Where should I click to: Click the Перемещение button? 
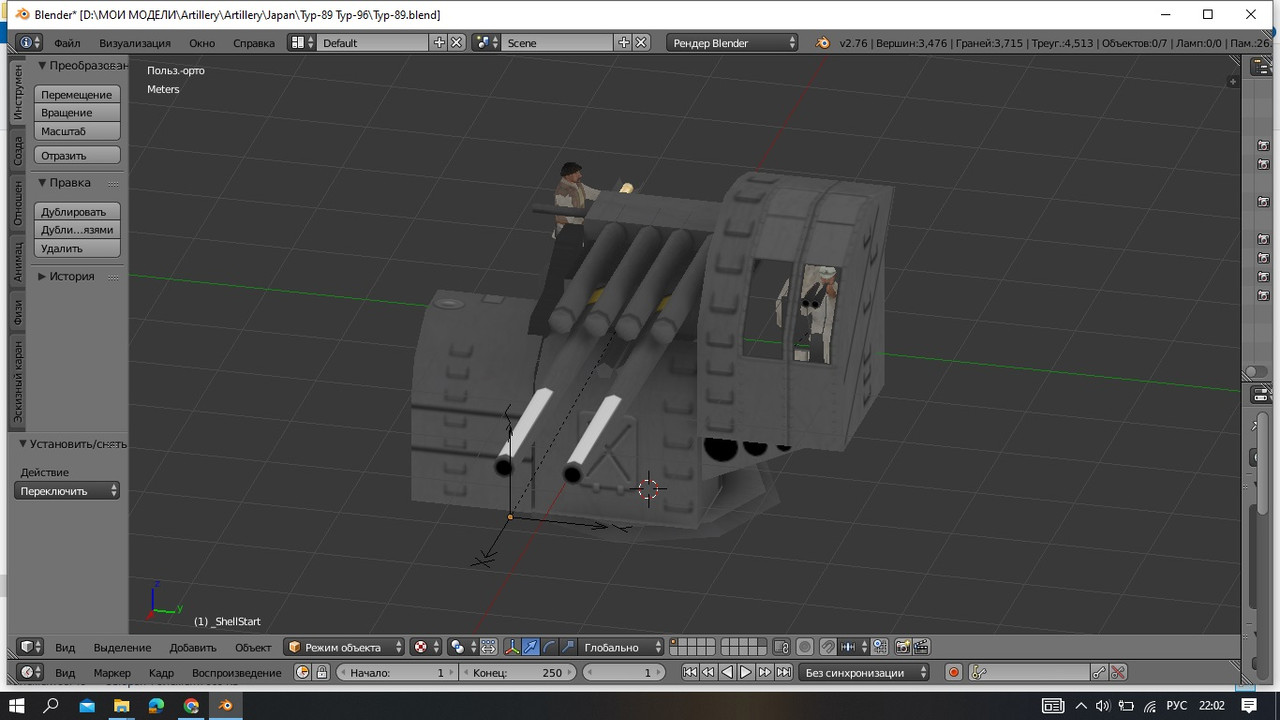click(x=77, y=94)
